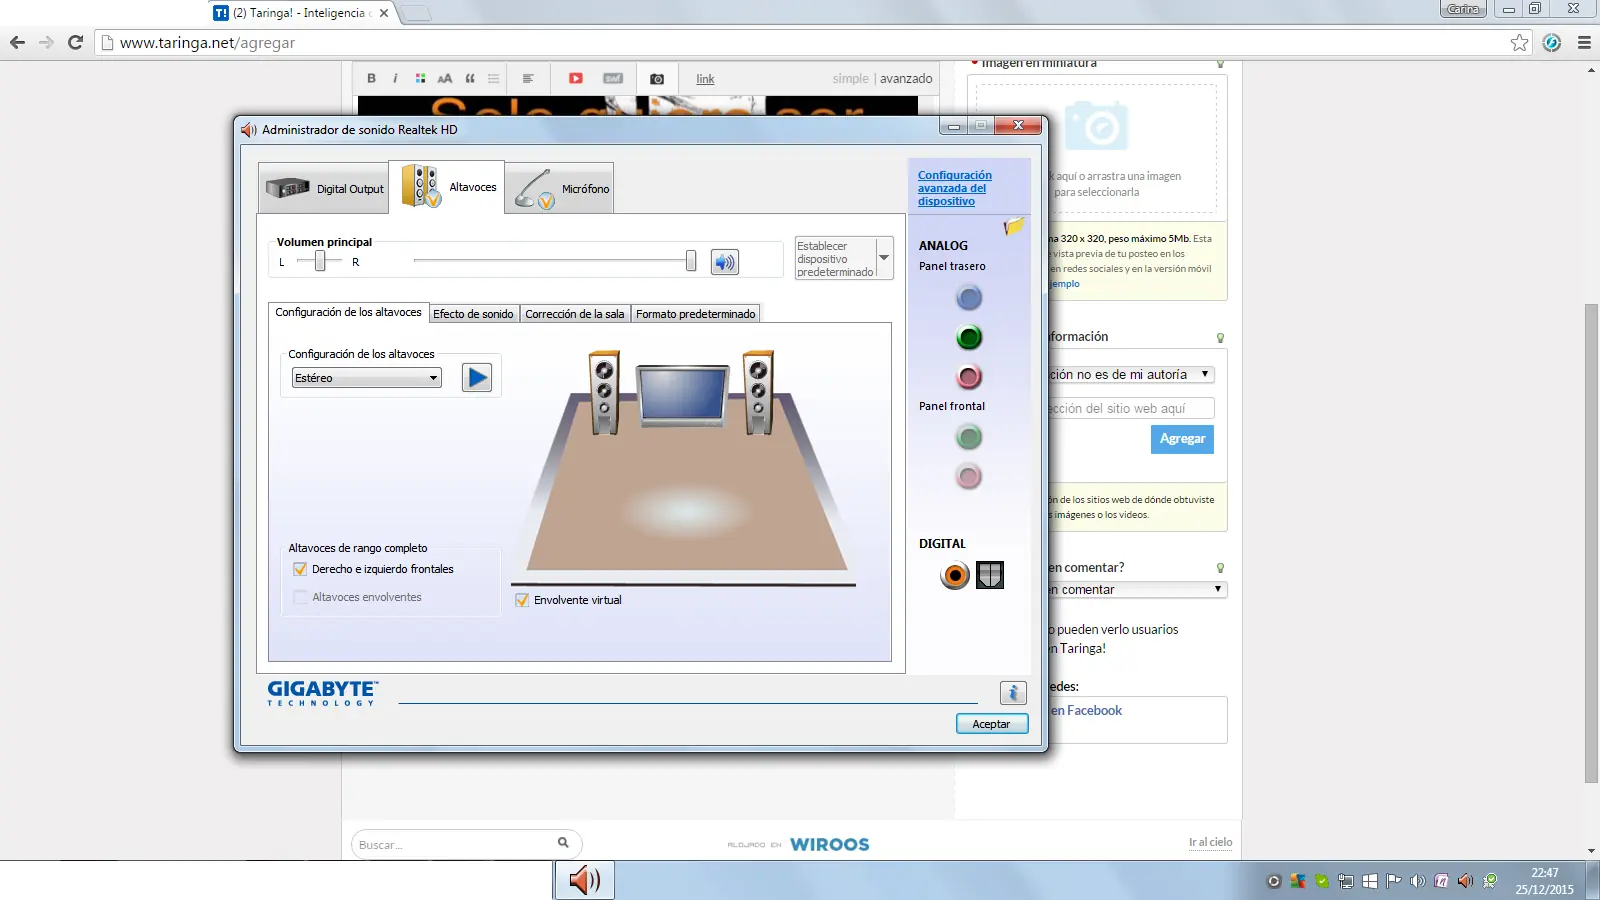Click the Aceptar button

(x=991, y=724)
